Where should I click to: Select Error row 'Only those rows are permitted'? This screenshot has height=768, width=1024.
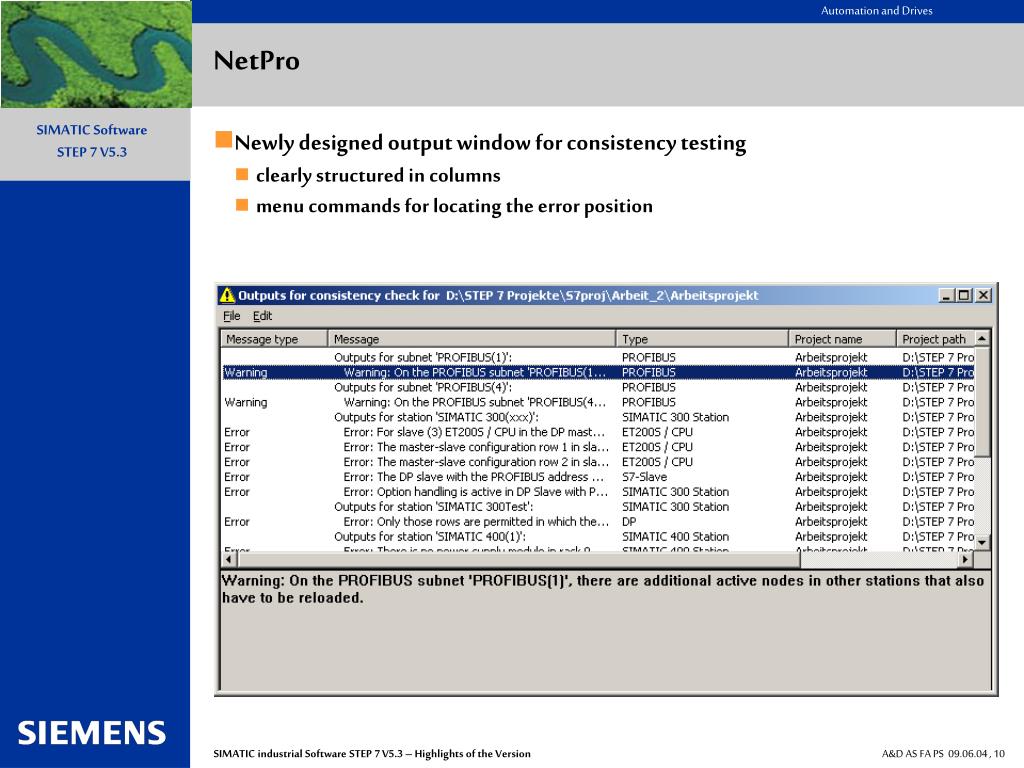598,522
